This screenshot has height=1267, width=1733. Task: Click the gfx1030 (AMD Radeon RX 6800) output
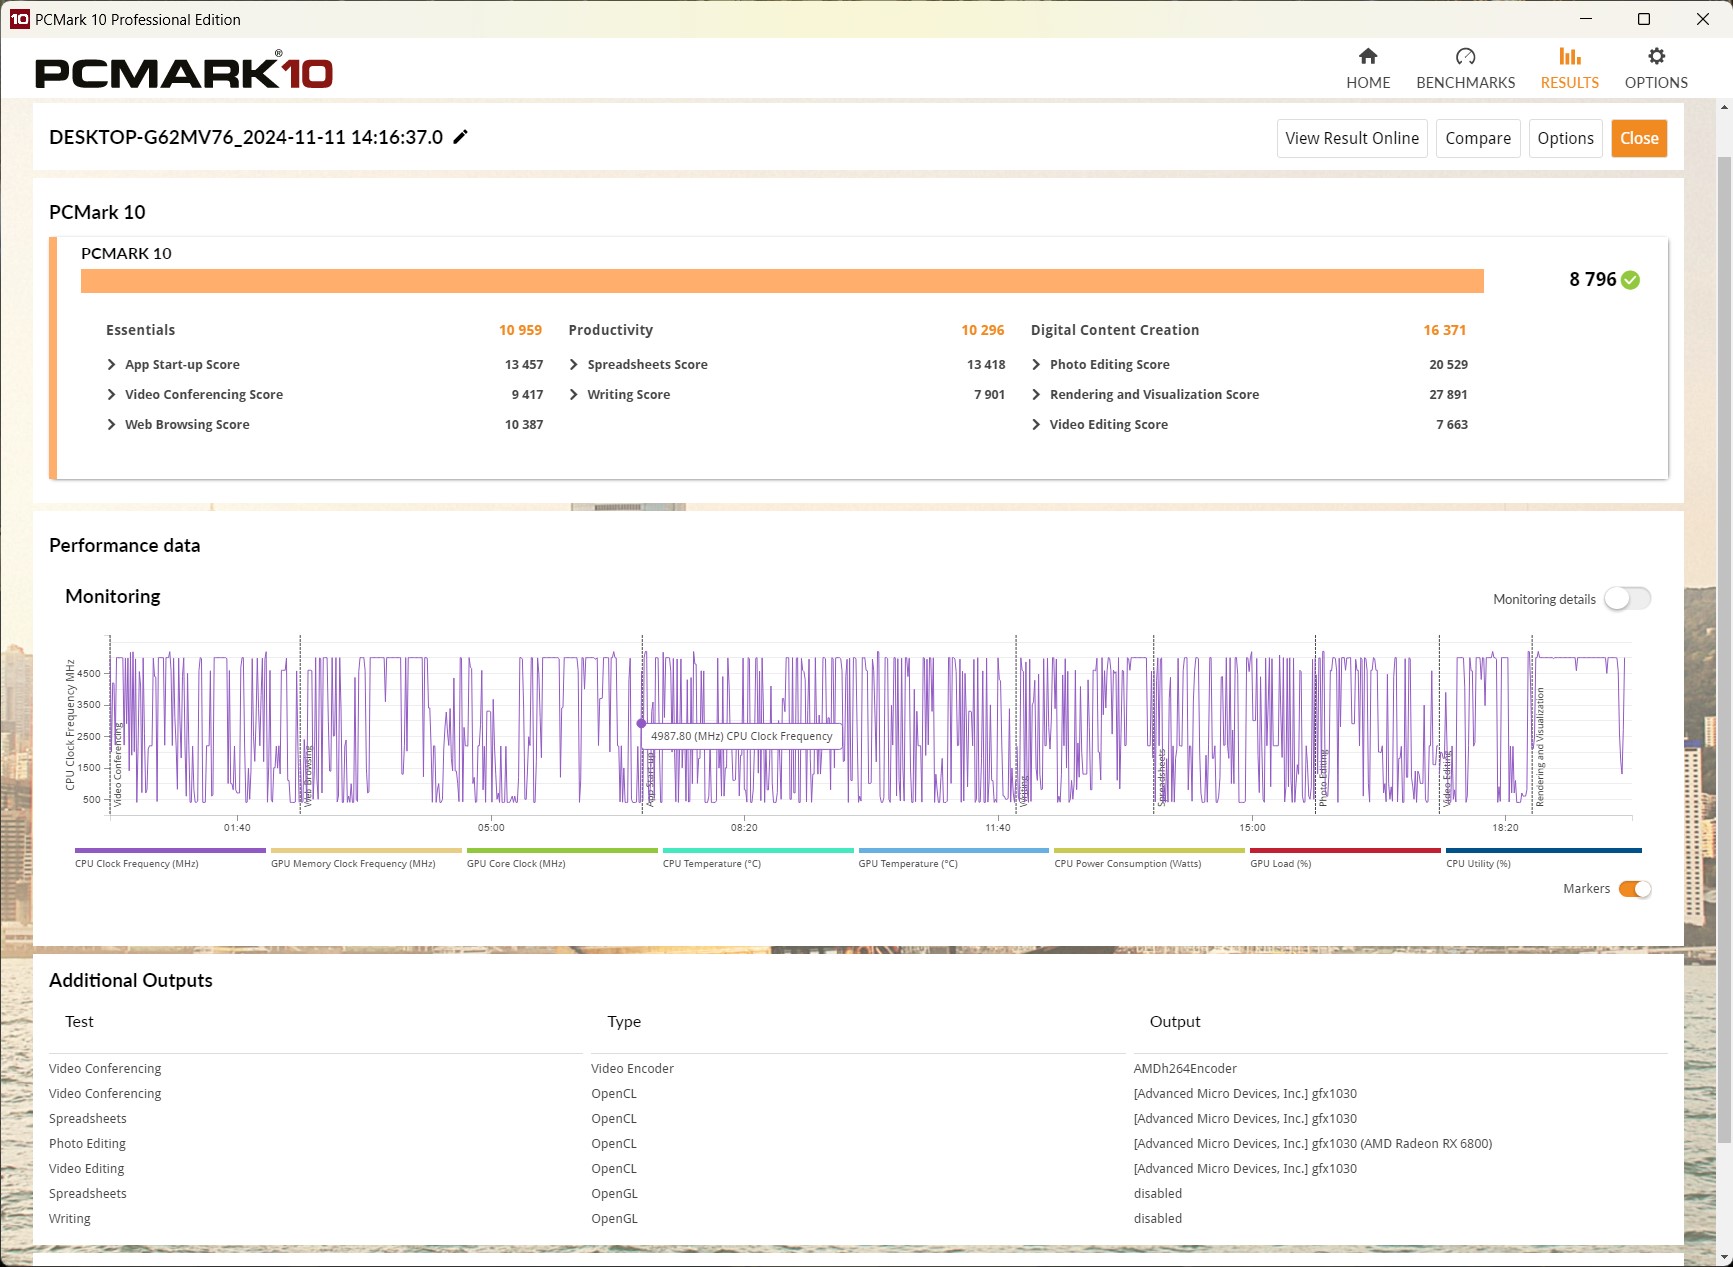pyautogui.click(x=1312, y=1144)
